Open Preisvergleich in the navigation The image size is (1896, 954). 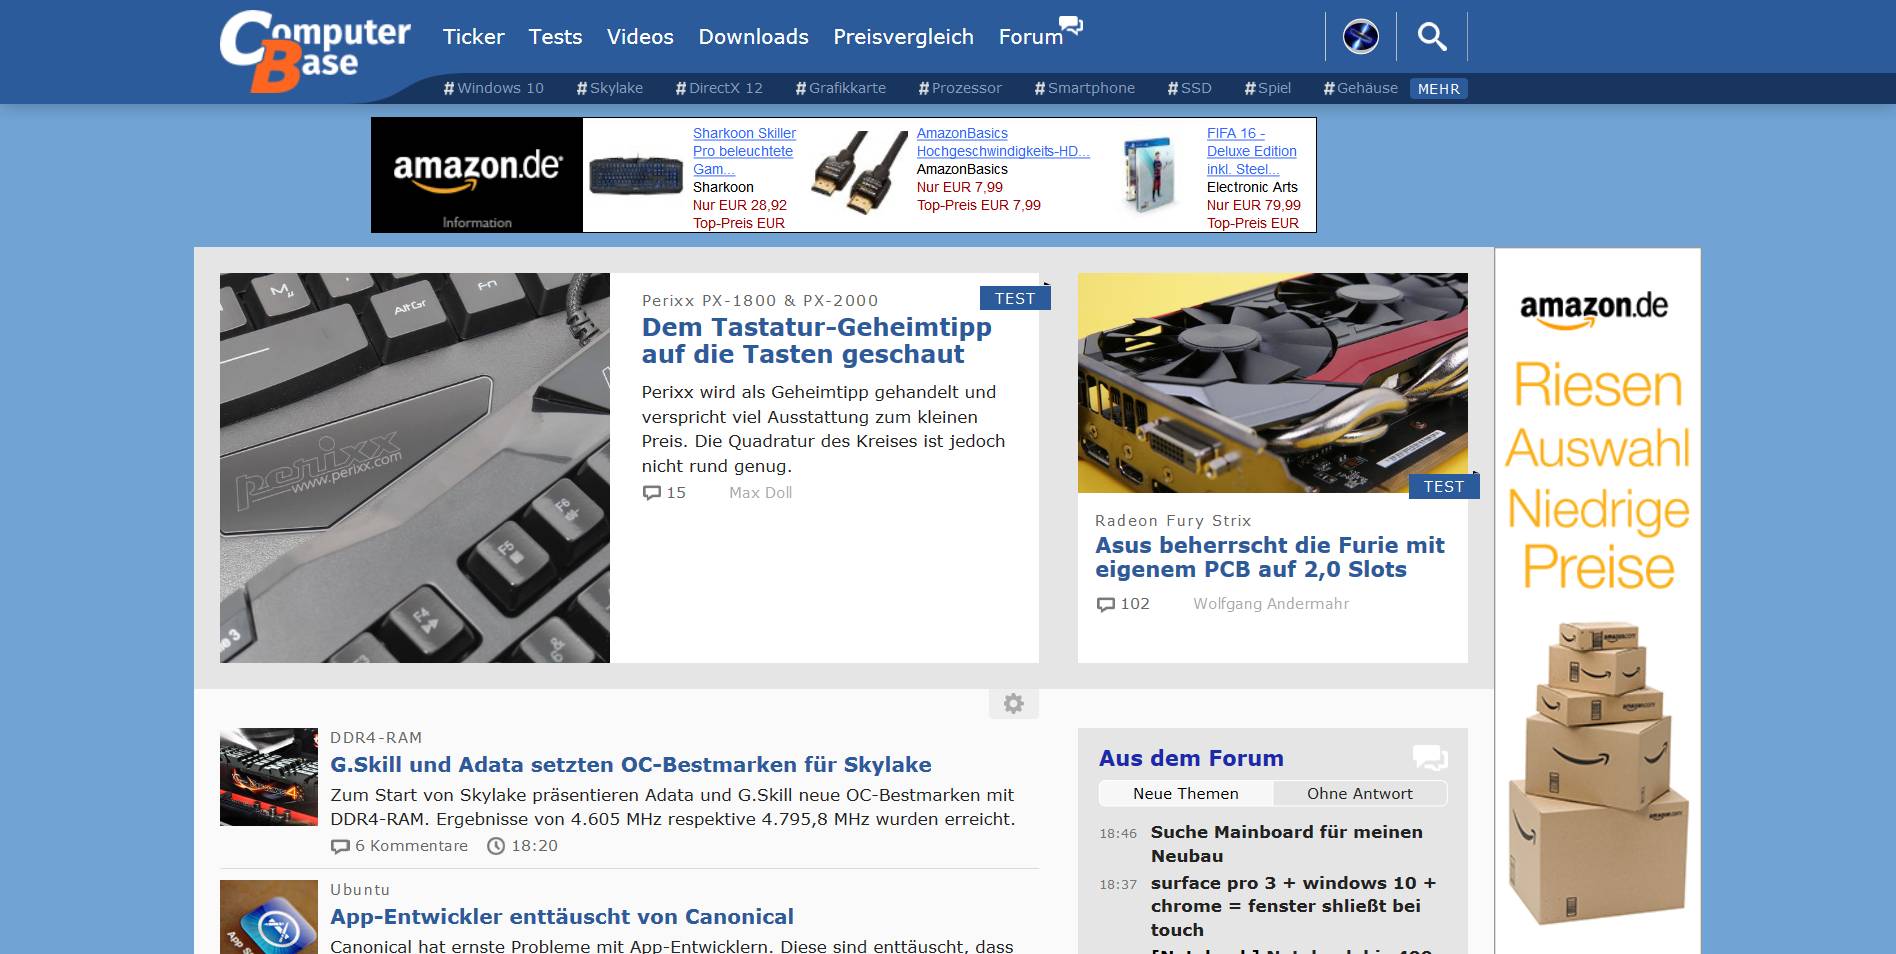pos(903,37)
